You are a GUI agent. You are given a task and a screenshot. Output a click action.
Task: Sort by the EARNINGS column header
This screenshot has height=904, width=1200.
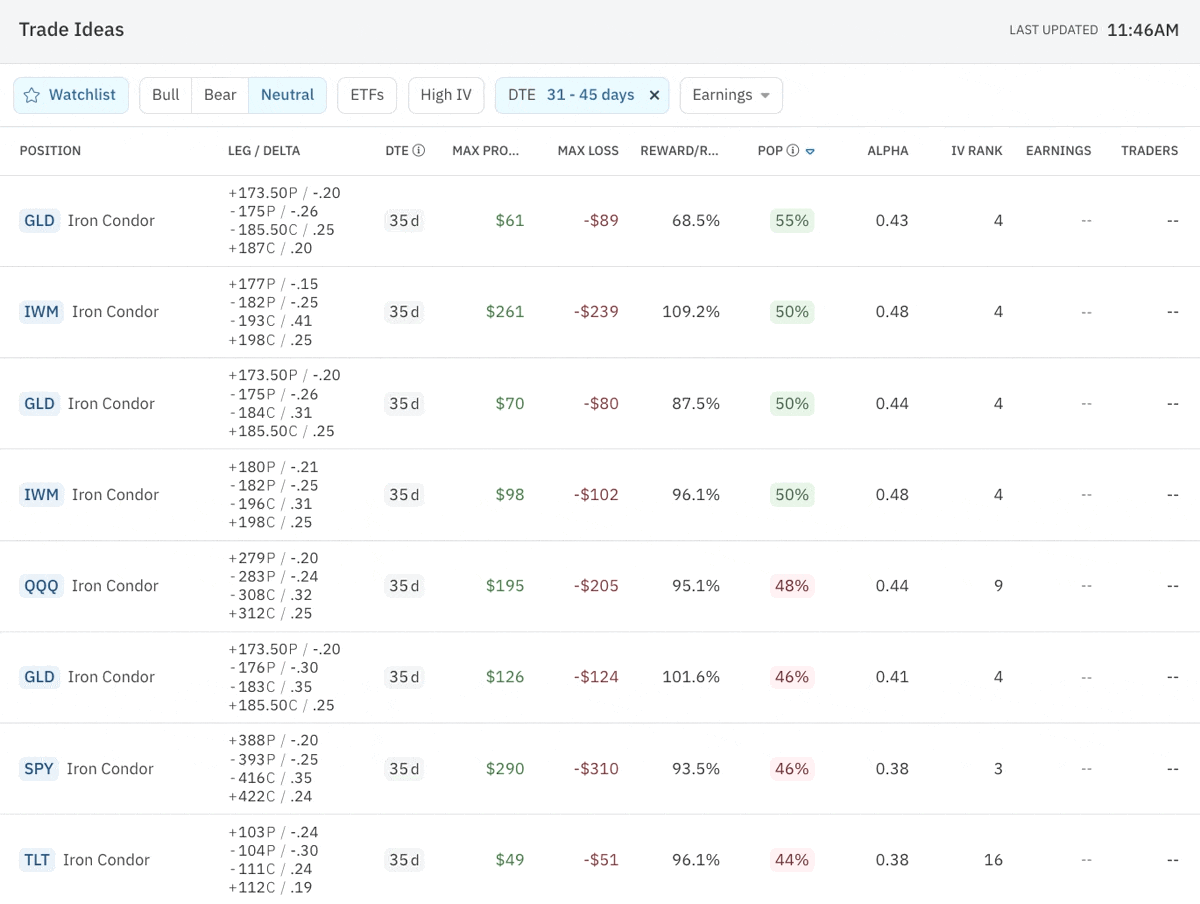pyautogui.click(x=1058, y=151)
